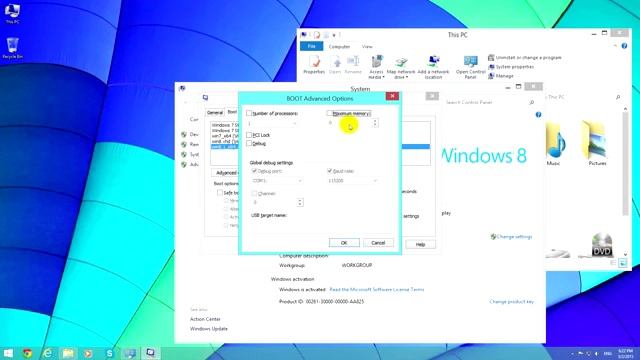Click the System protection shield icon in sidebar
Screen dimensions: 640x360
coord(184,154)
